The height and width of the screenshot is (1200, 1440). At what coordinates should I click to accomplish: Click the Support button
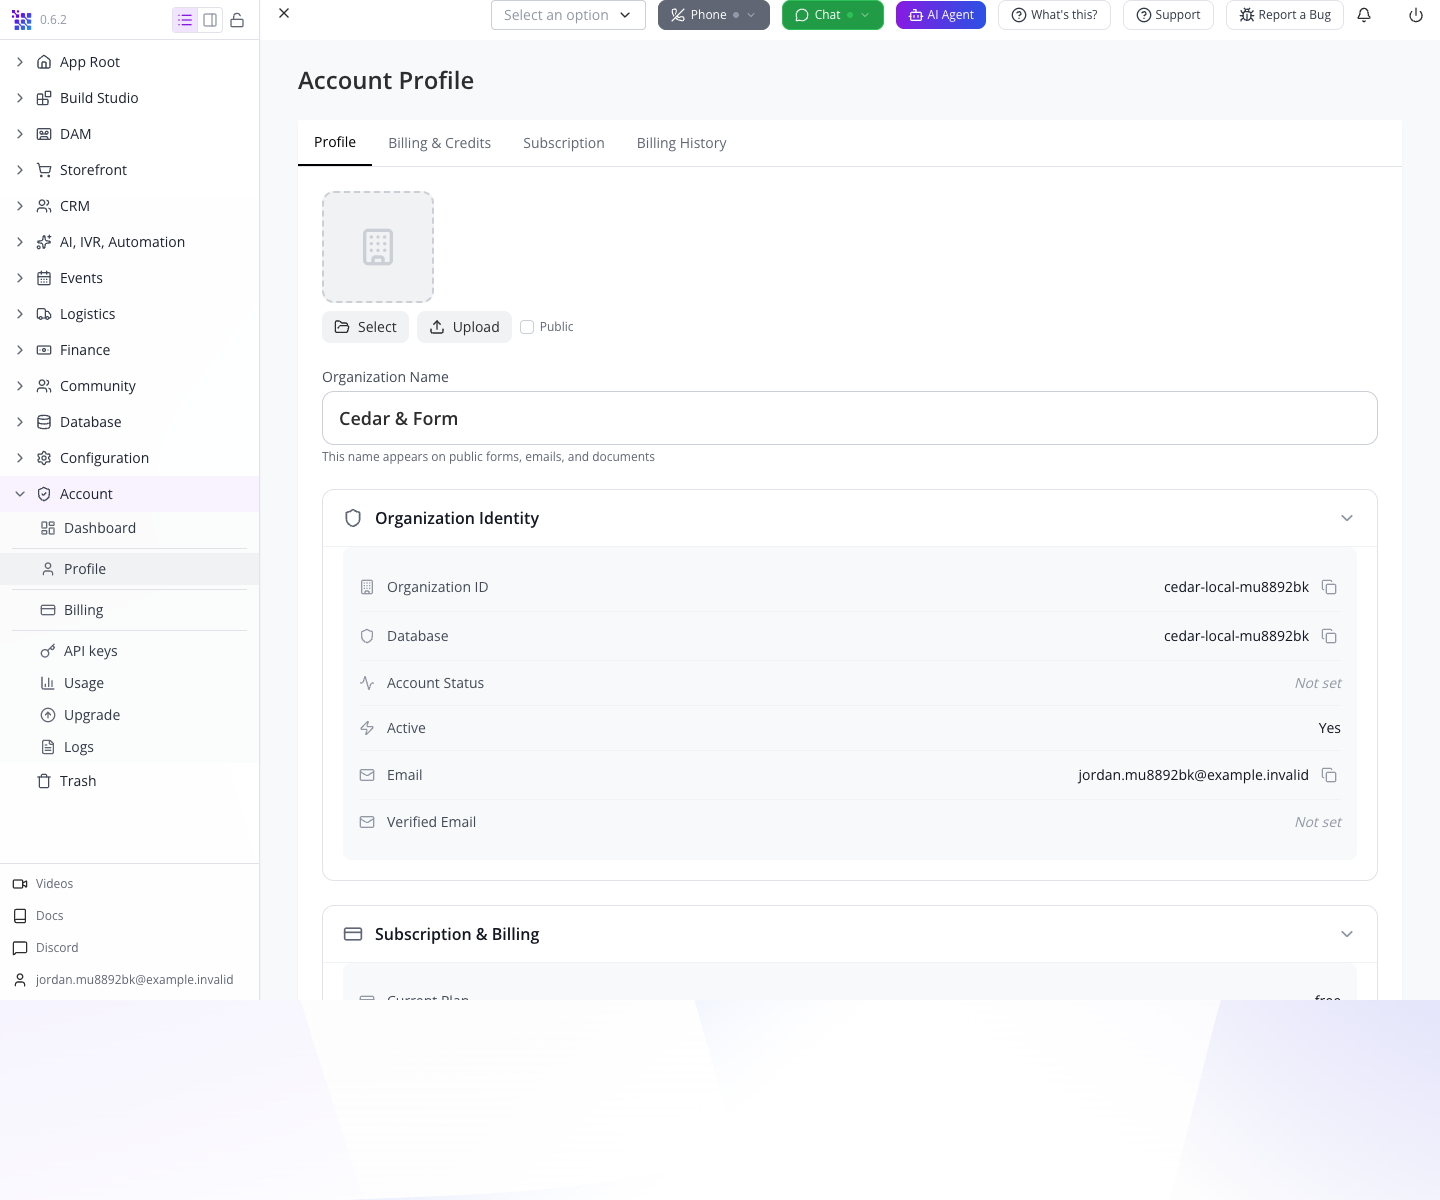point(1168,15)
